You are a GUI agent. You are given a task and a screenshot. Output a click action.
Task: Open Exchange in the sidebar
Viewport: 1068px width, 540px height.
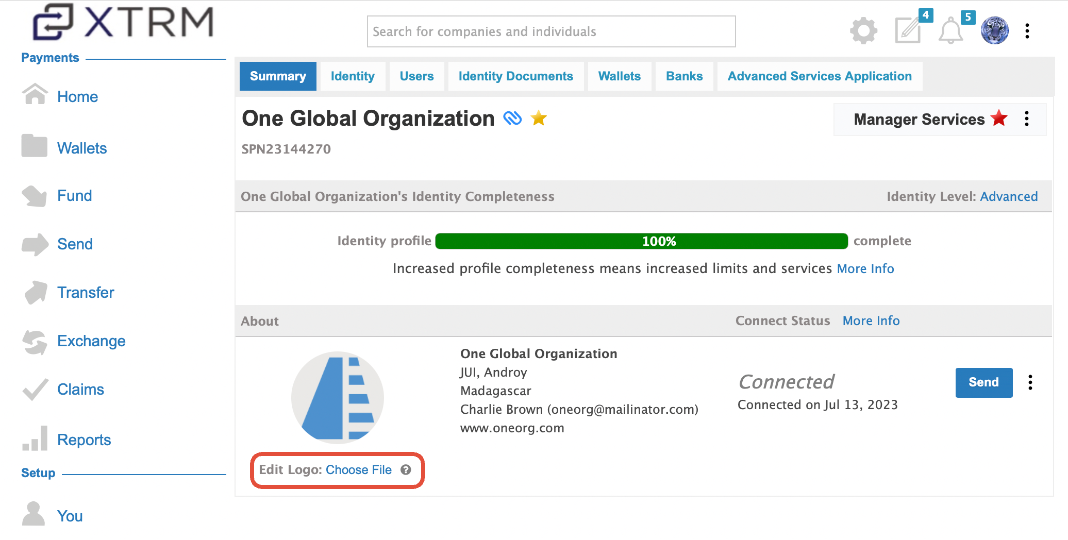91,340
